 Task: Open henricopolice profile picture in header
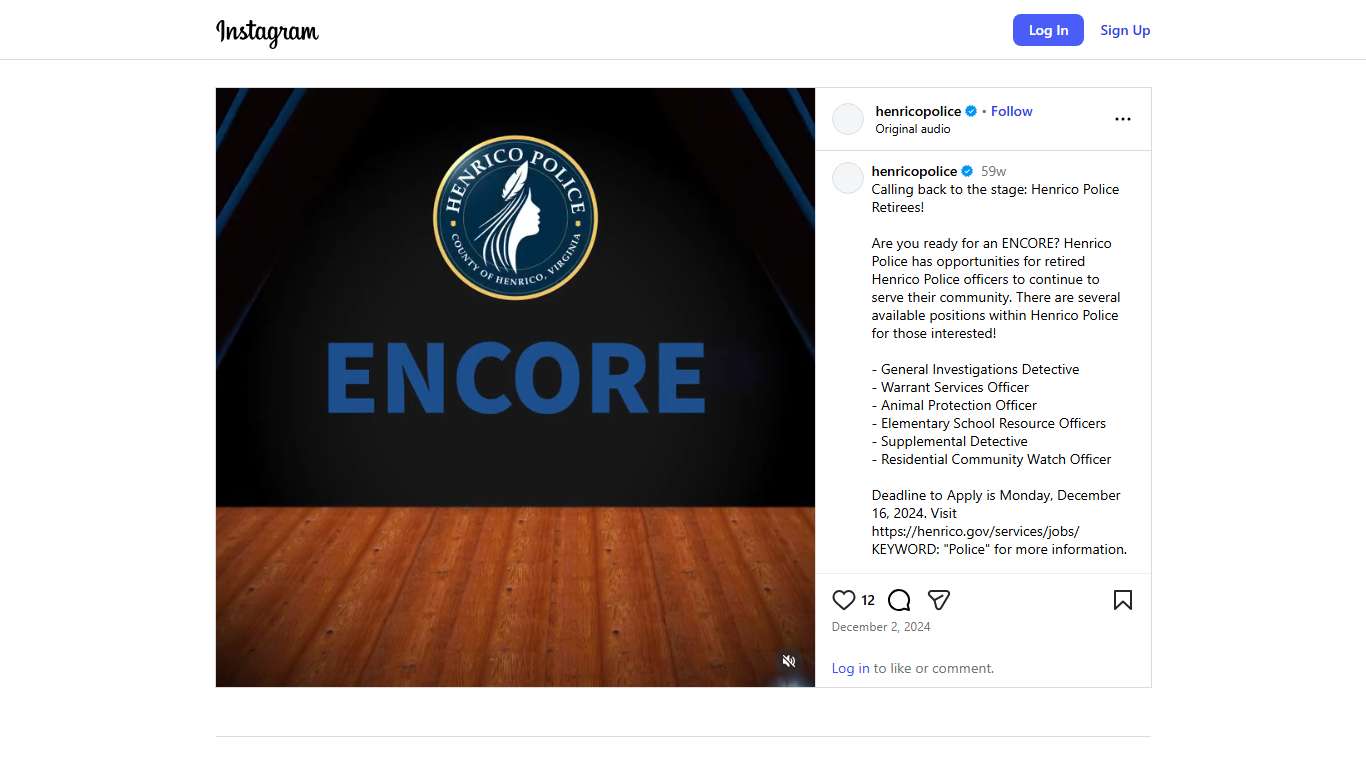click(848, 119)
